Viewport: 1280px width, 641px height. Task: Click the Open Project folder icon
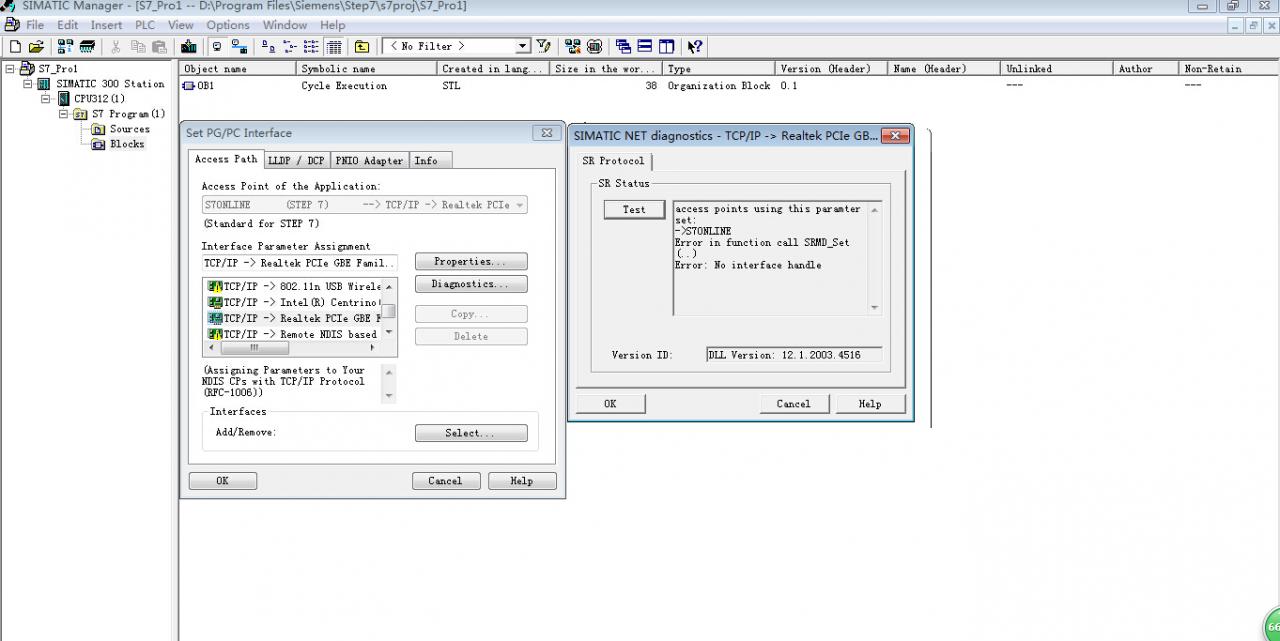point(36,46)
